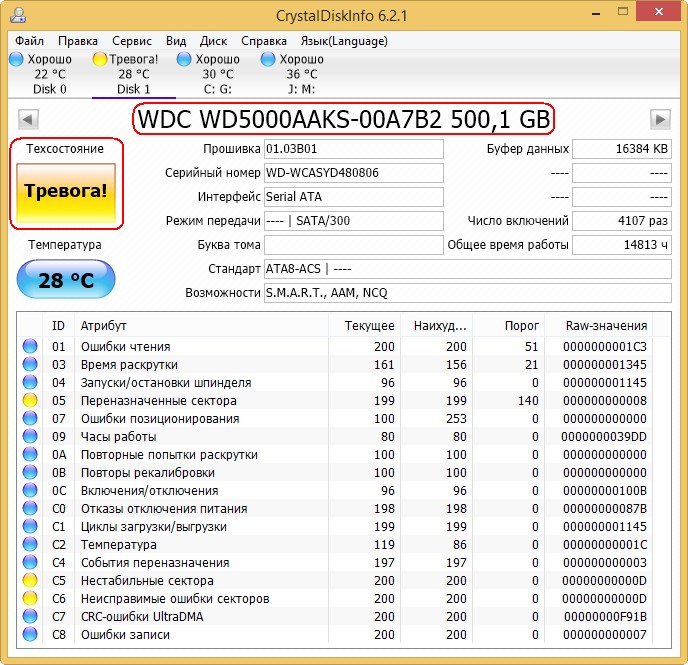
Task: Click the Число включений value 4107 раз
Action: (x=622, y=221)
